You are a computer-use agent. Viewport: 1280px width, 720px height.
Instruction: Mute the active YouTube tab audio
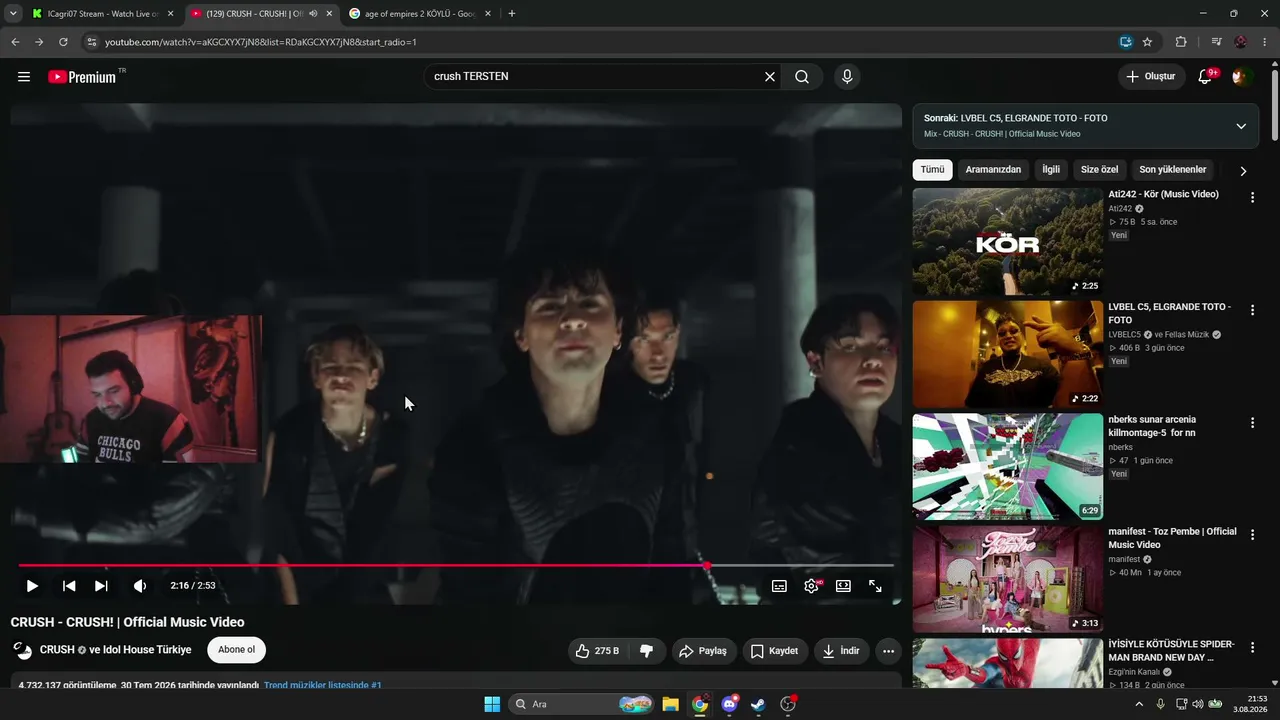tap(313, 14)
